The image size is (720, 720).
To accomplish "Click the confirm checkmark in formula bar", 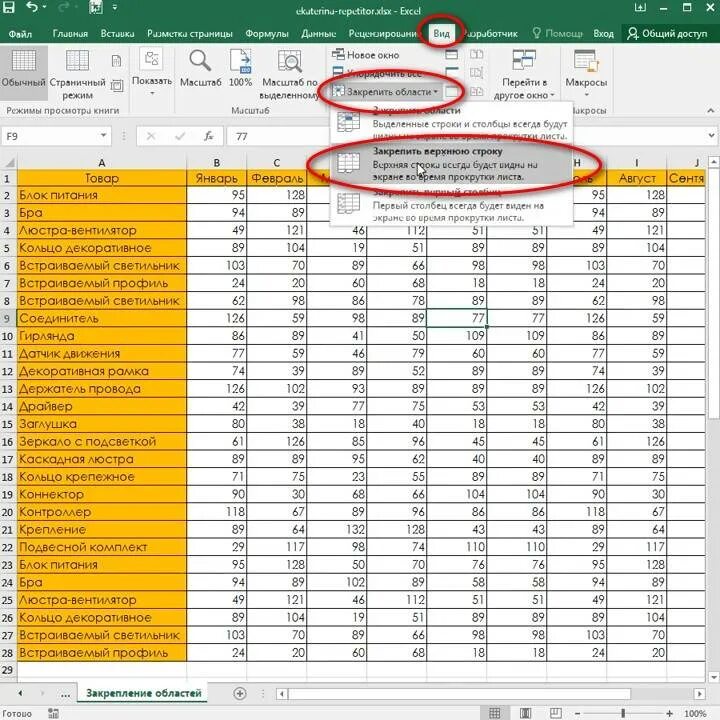I will [x=180, y=136].
